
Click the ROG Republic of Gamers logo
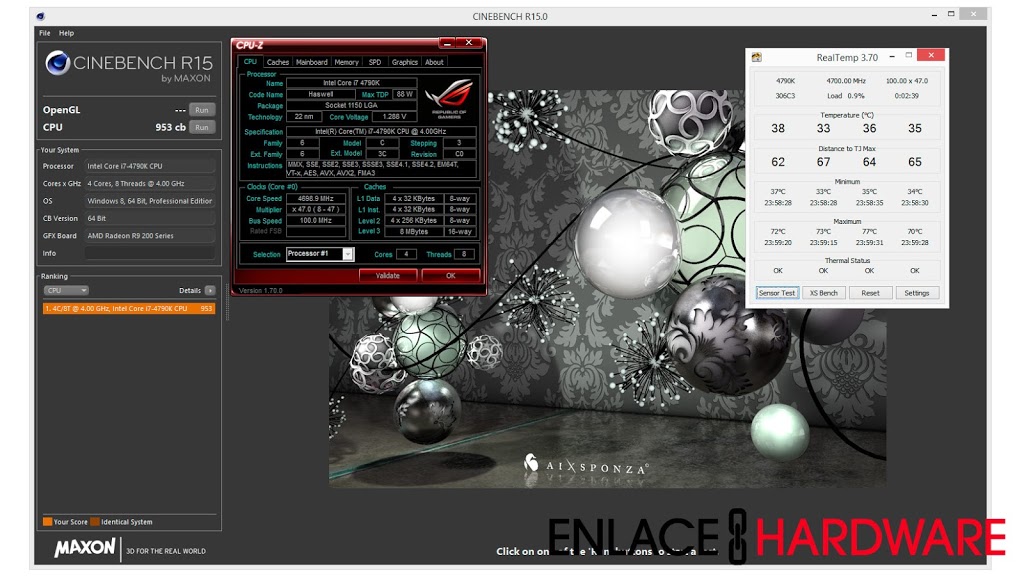[x=449, y=97]
